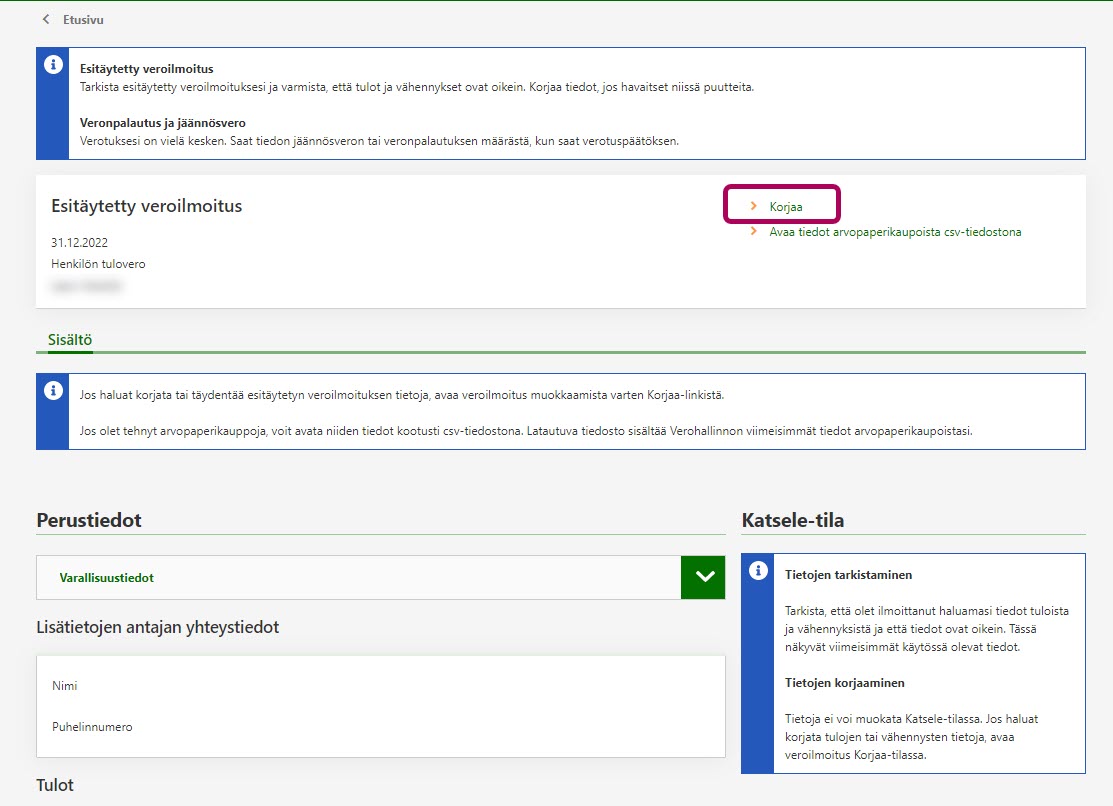
Task: Click info icon in the Korjaa-linkistä notice
Action: [x=53, y=391]
